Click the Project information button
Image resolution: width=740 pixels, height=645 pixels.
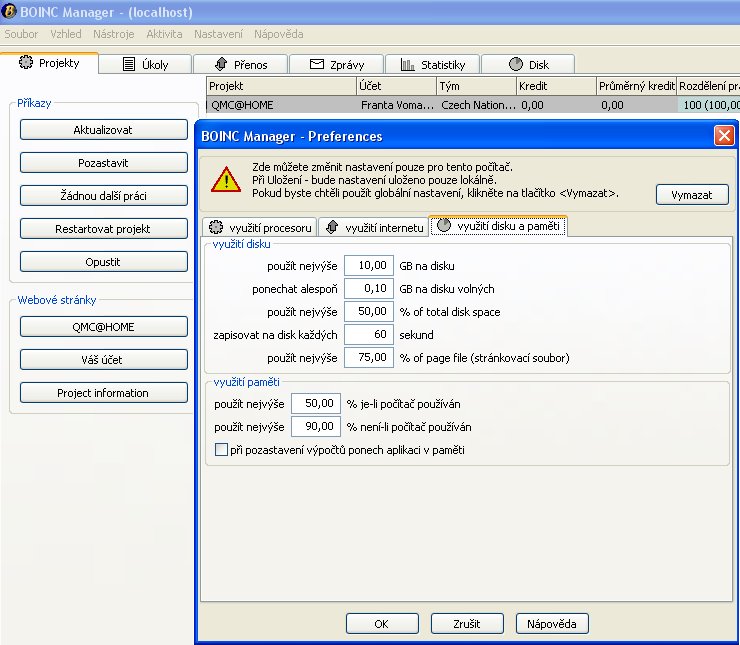click(103, 393)
